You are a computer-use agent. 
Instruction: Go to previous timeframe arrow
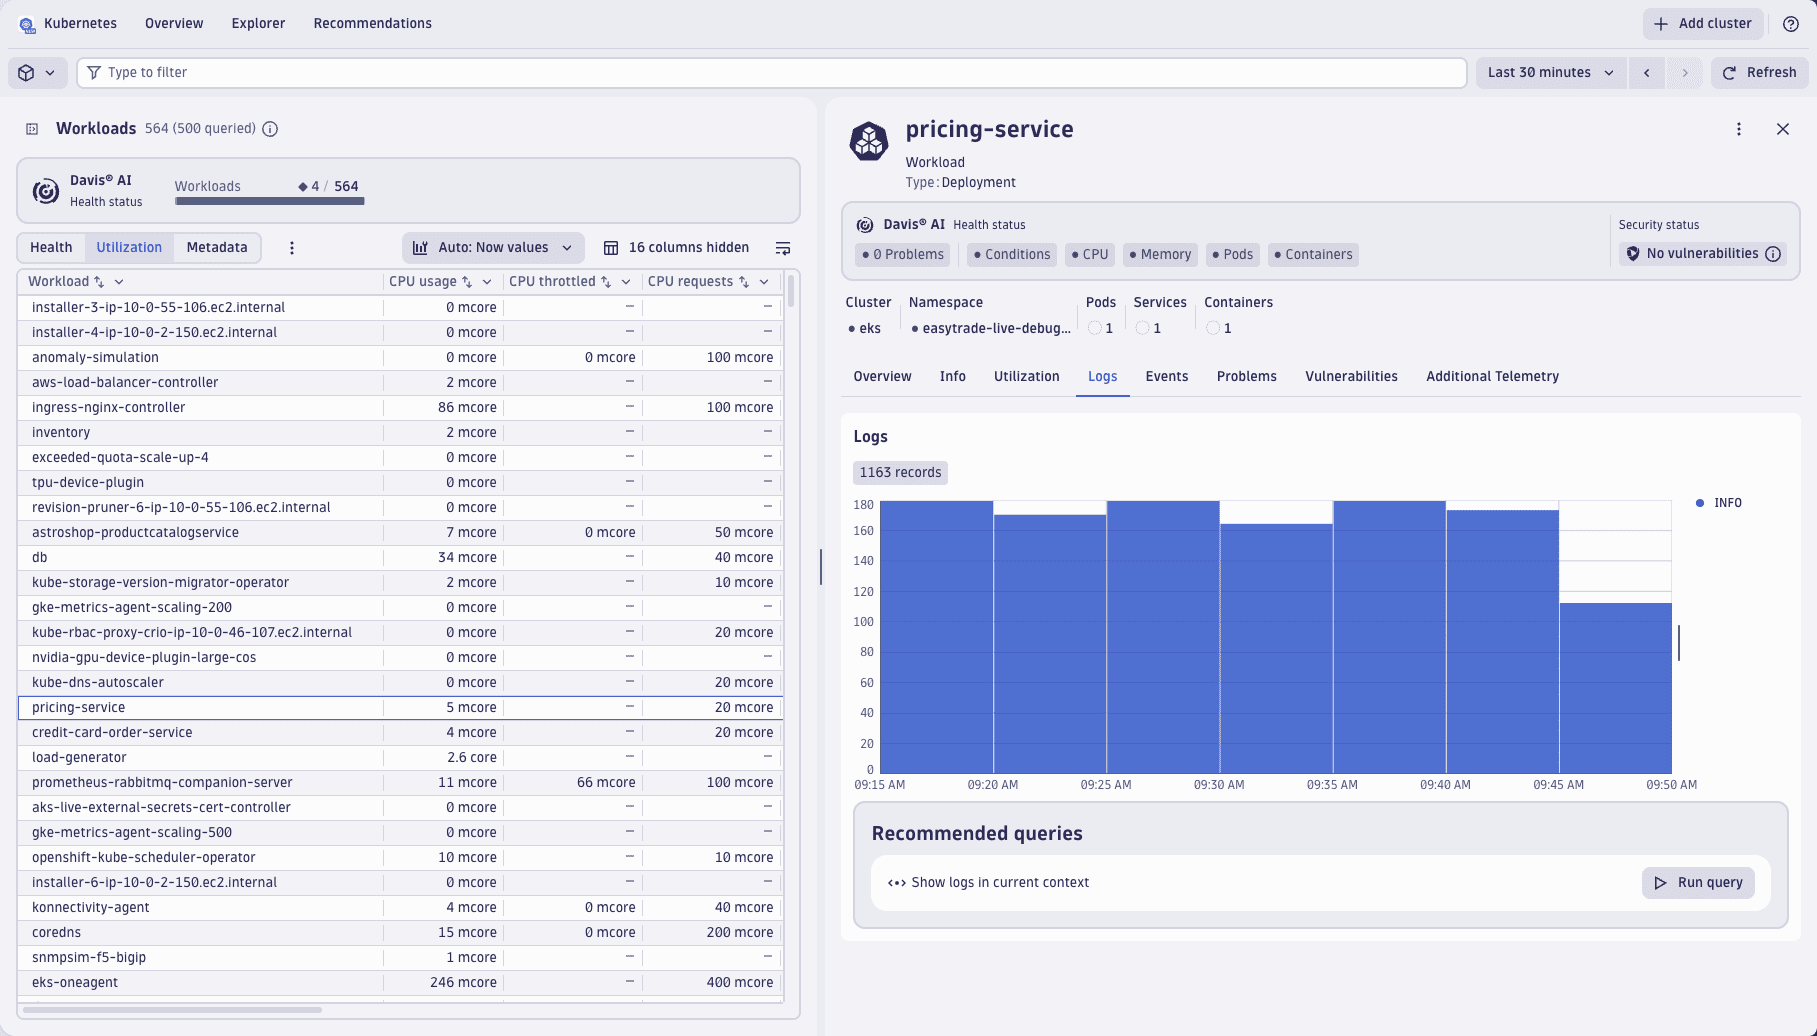pos(1647,73)
